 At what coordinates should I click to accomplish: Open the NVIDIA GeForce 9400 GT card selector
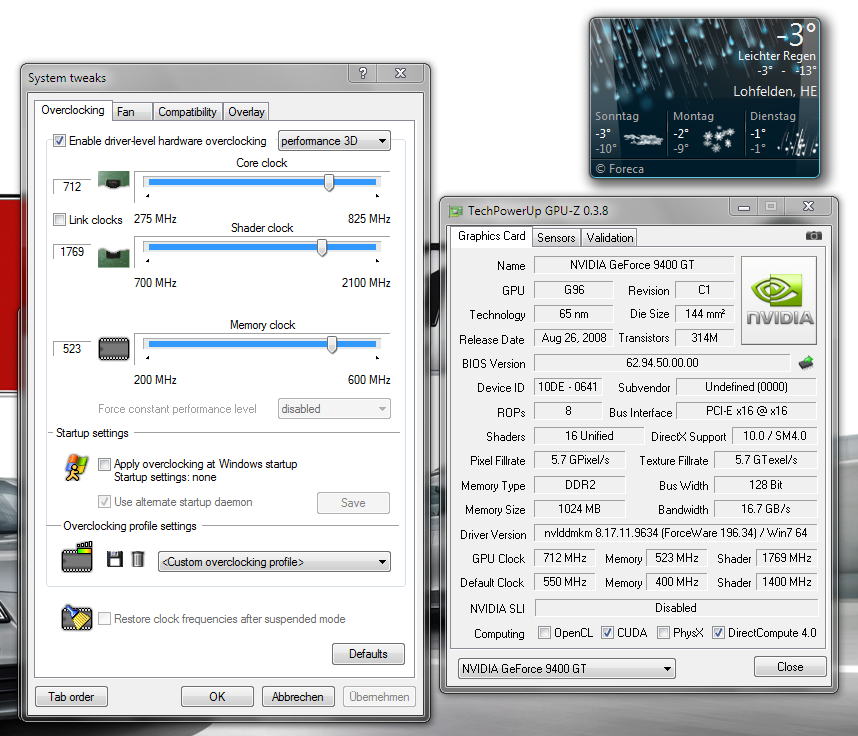tap(566, 668)
